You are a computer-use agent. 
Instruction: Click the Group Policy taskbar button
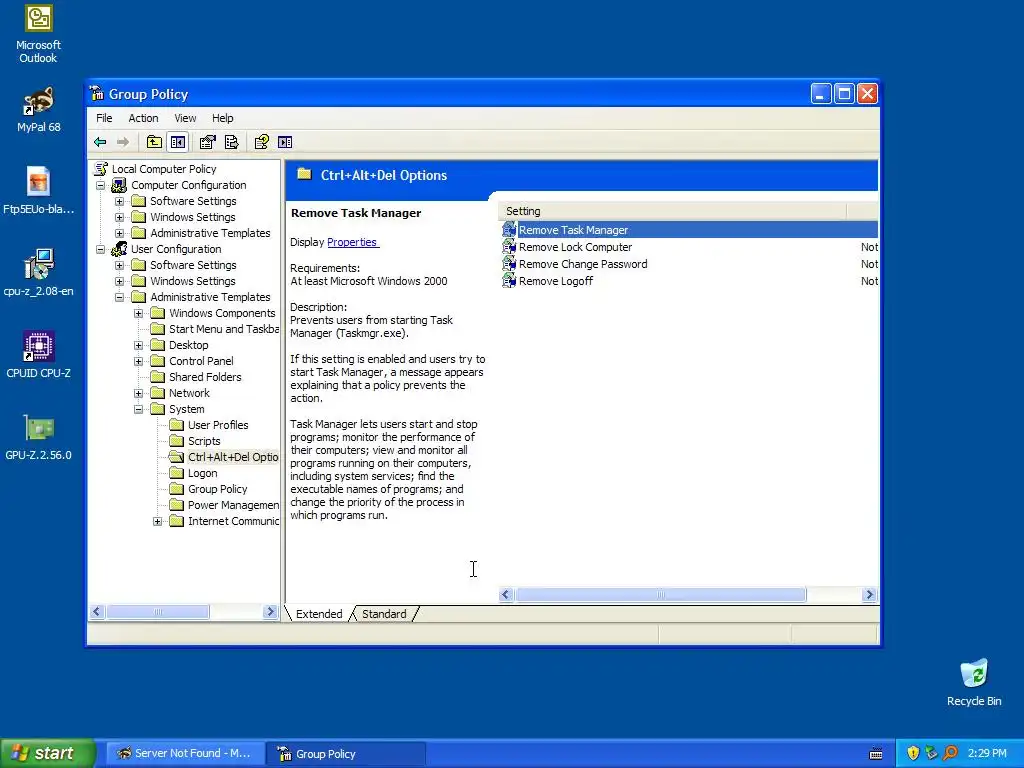347,753
